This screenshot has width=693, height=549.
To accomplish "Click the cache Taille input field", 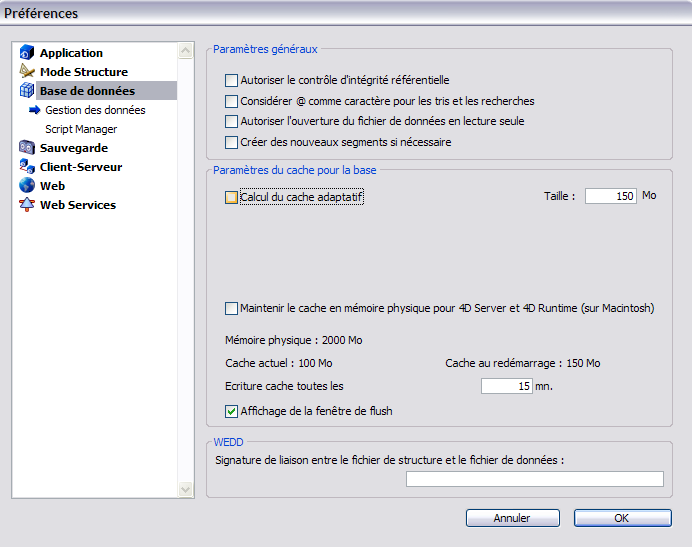I will point(610,196).
